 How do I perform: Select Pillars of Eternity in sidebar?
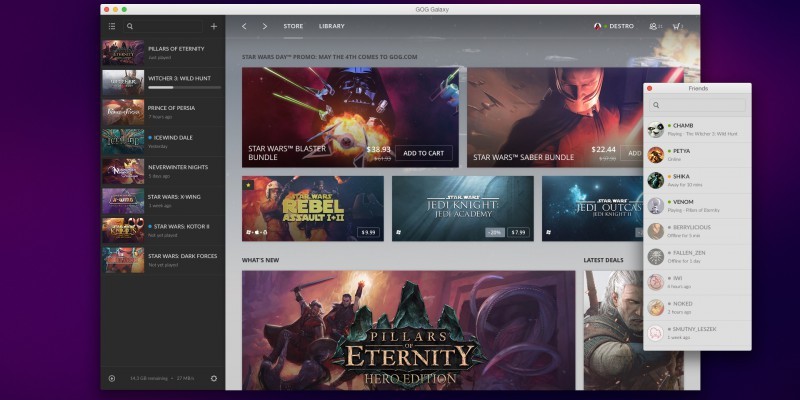[163, 53]
